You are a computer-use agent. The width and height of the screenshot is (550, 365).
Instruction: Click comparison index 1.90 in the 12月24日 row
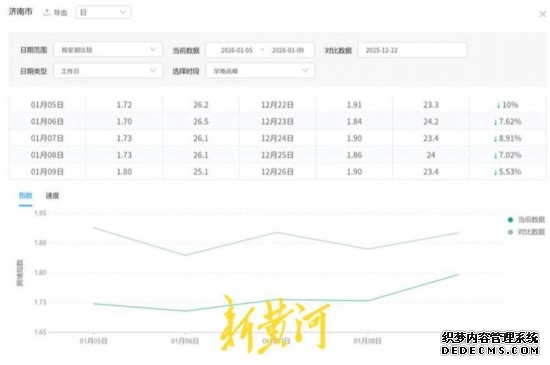(354, 138)
